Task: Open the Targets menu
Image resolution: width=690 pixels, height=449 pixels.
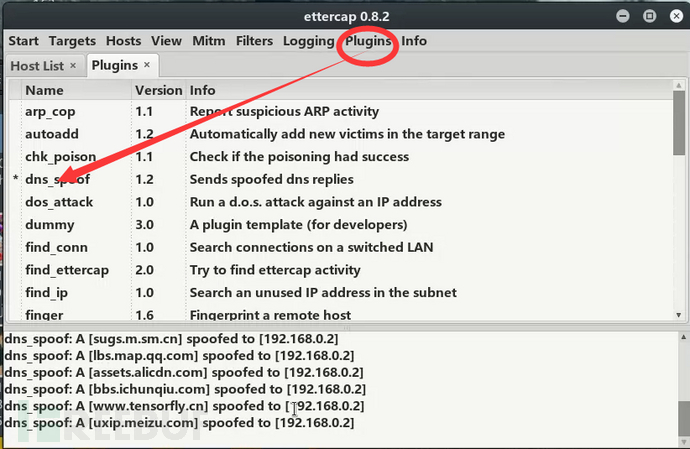Action: click(72, 41)
